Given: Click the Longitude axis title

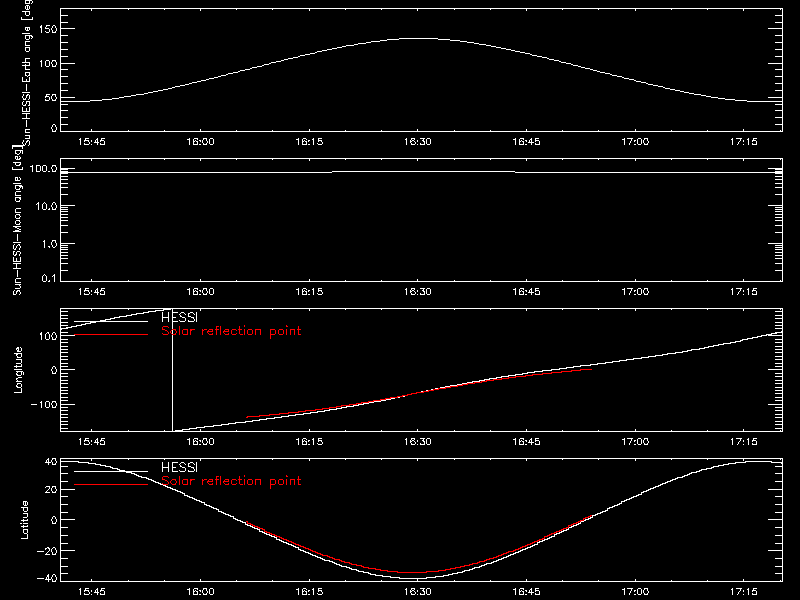Looking at the screenshot, I should pyautogui.click(x=18, y=370).
